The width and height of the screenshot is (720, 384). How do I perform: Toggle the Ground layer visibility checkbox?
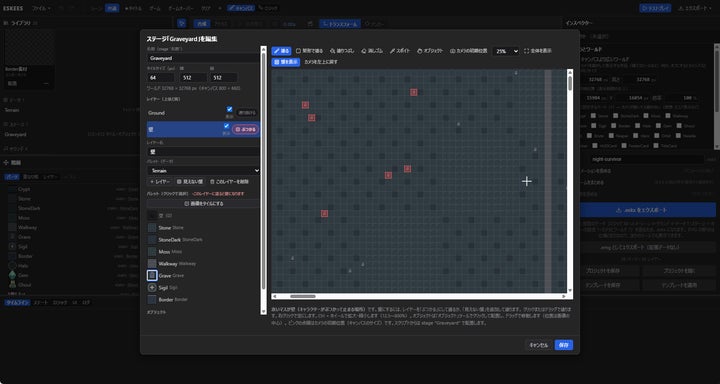tap(230, 109)
